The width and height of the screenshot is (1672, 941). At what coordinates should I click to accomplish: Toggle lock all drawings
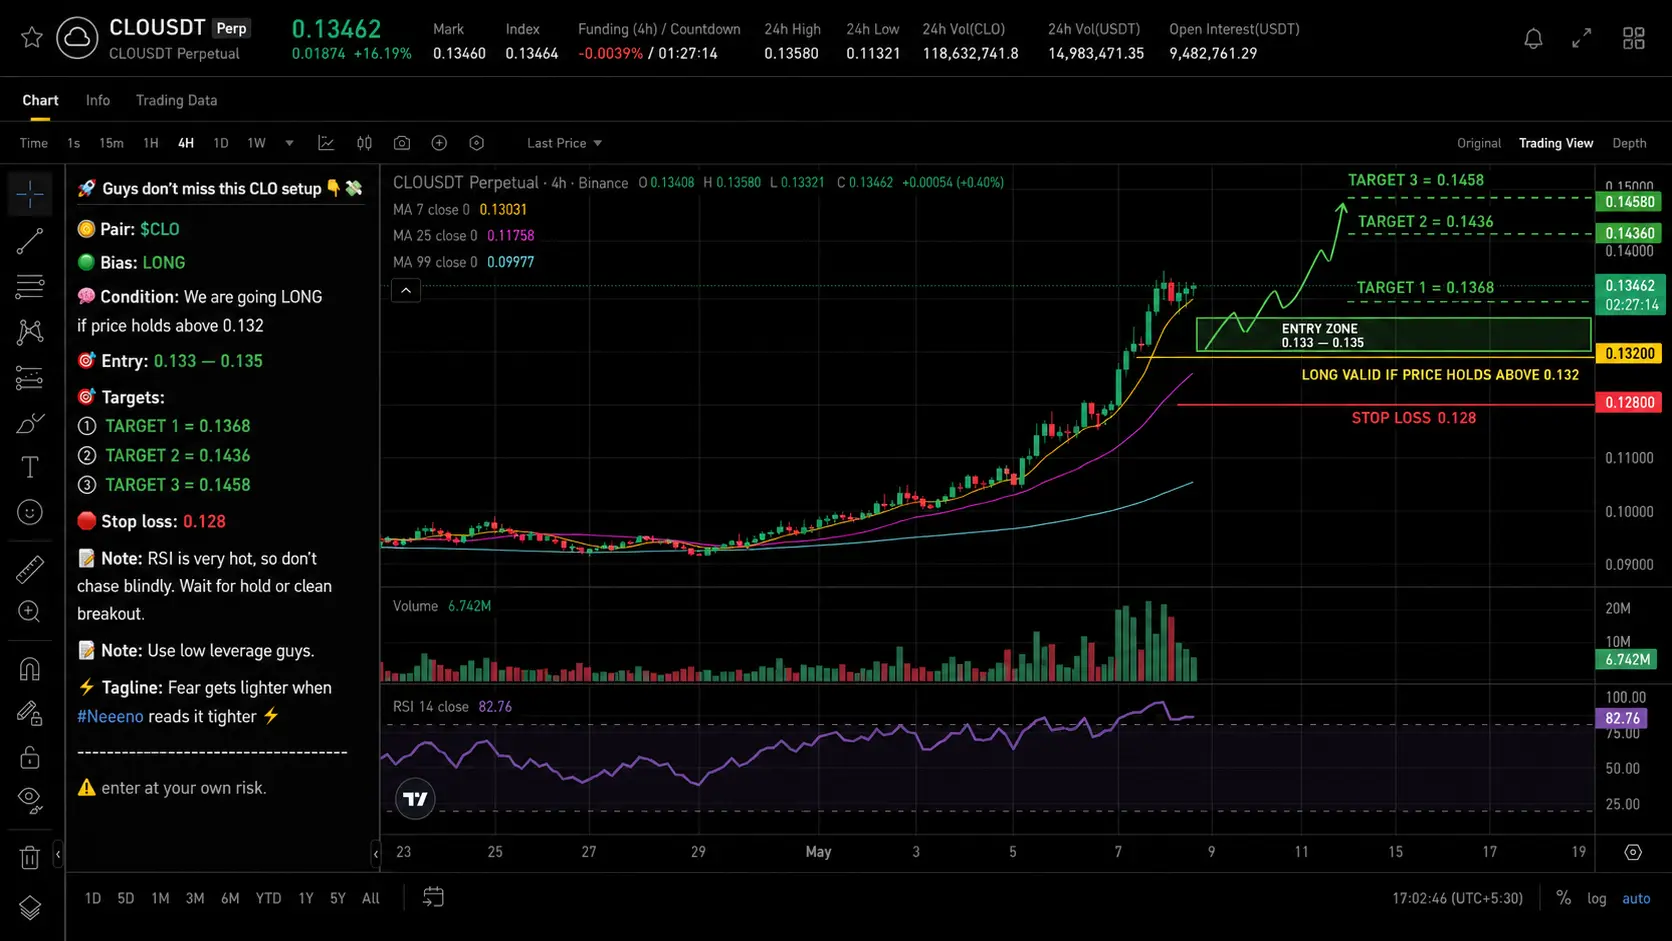coord(30,757)
